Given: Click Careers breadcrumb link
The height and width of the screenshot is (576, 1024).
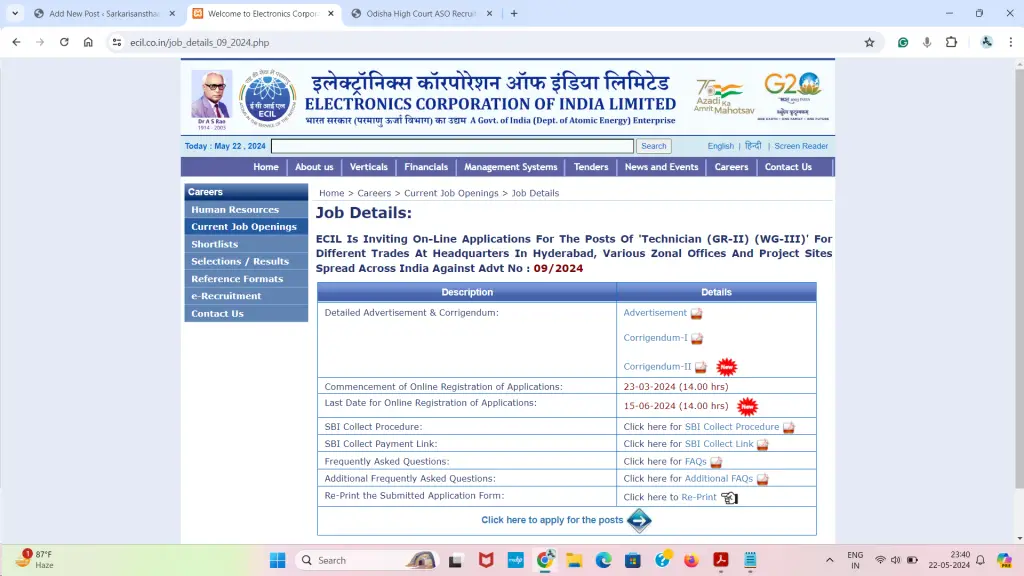Looking at the screenshot, I should (374, 193).
